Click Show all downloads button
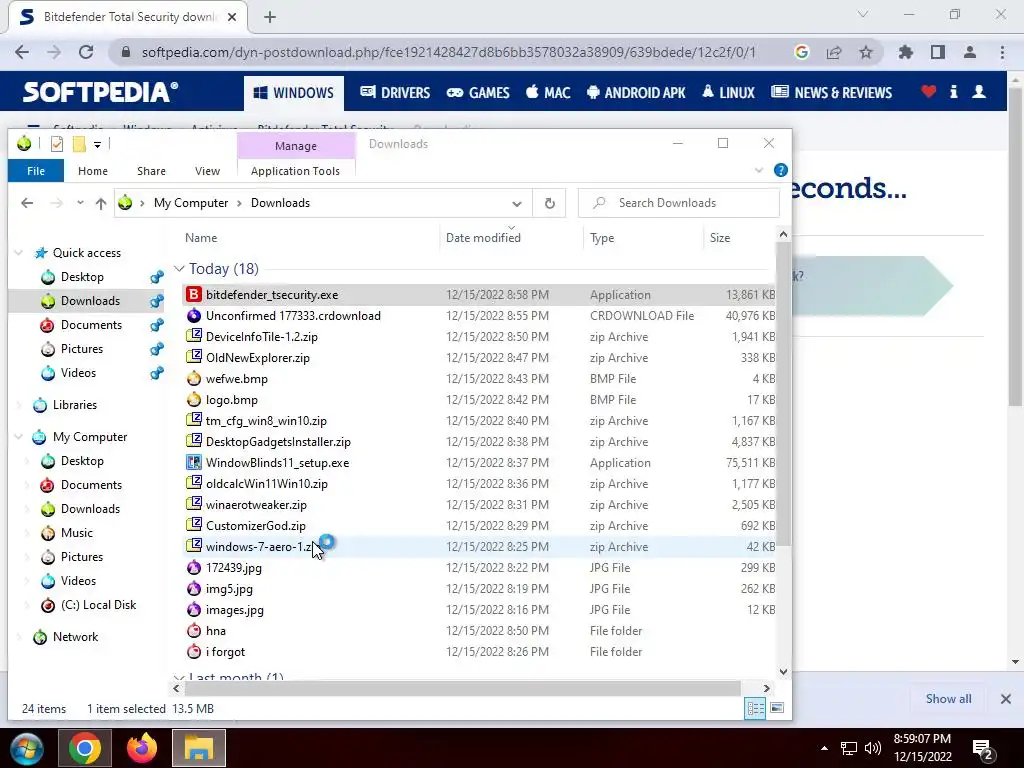The width and height of the screenshot is (1024, 768). coord(948,699)
